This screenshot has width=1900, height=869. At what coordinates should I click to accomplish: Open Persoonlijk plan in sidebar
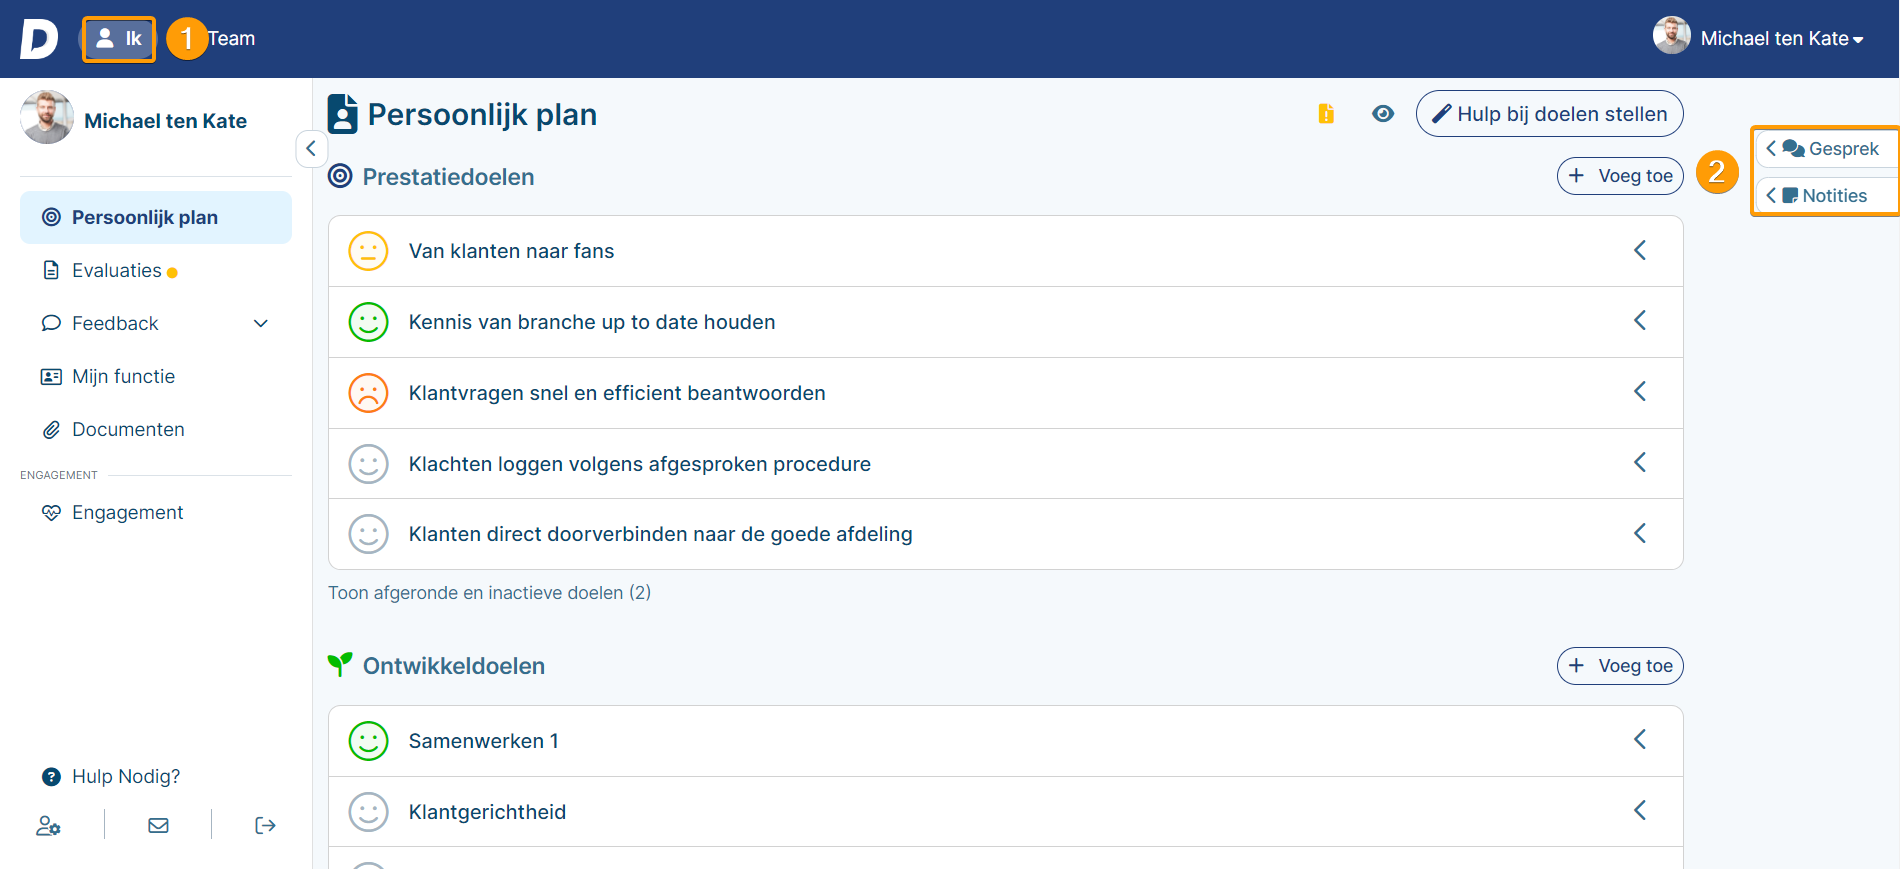coord(156,217)
